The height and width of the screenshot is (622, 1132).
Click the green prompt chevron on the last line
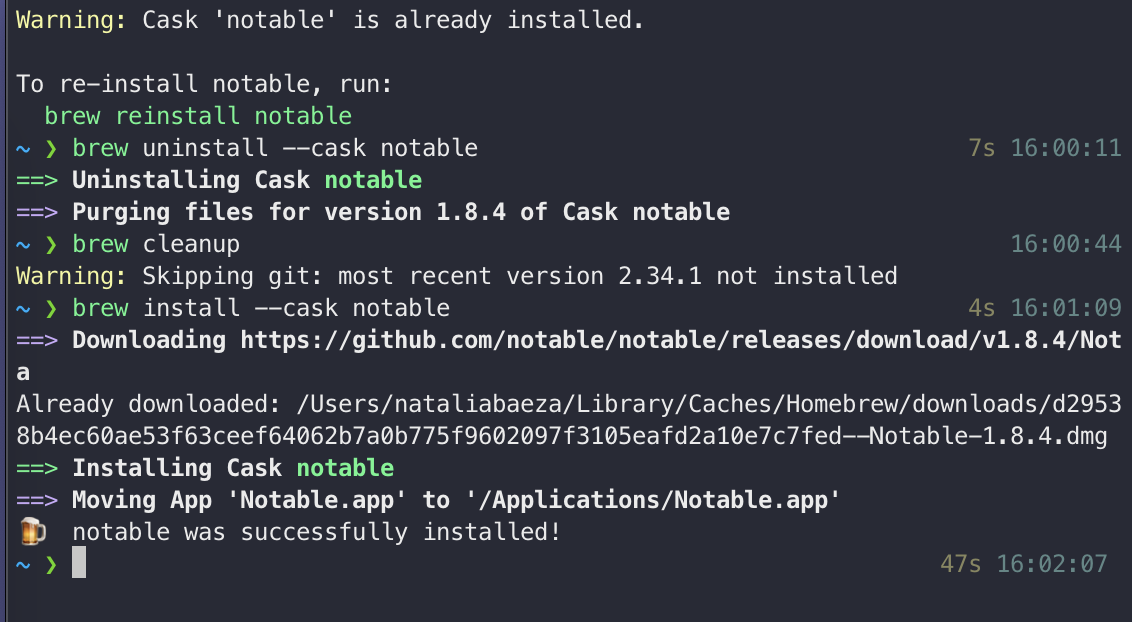pyautogui.click(x=51, y=564)
